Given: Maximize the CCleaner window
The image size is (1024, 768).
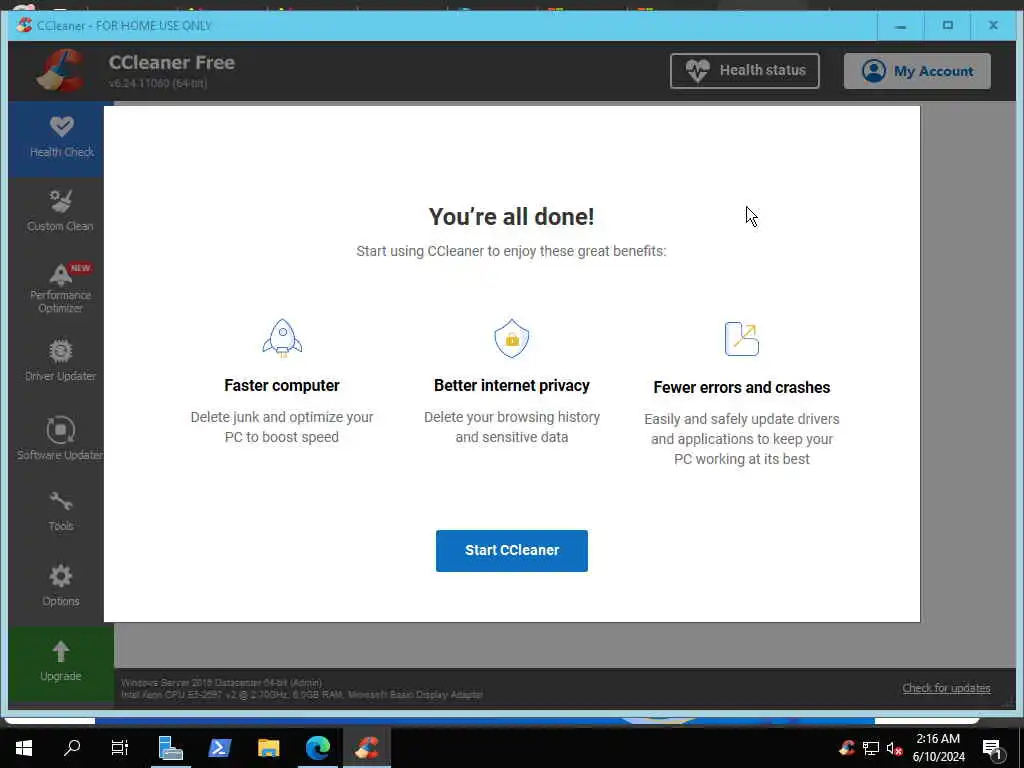Looking at the screenshot, I should pyautogui.click(x=948, y=25).
